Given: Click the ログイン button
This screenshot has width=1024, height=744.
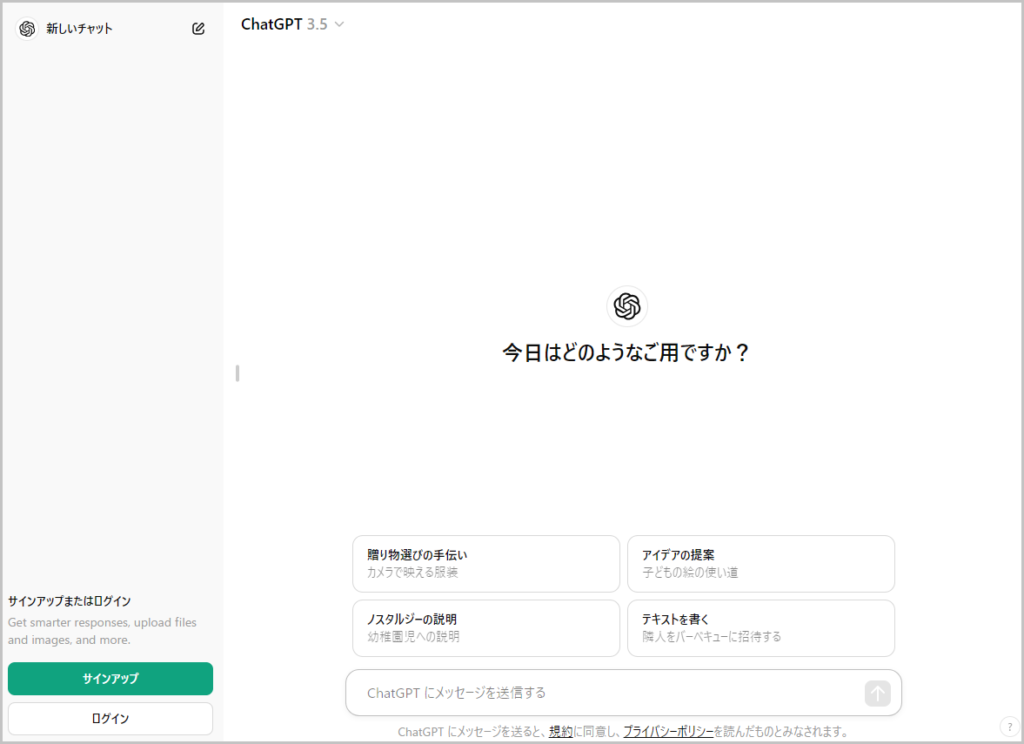Looking at the screenshot, I should pos(110,719).
